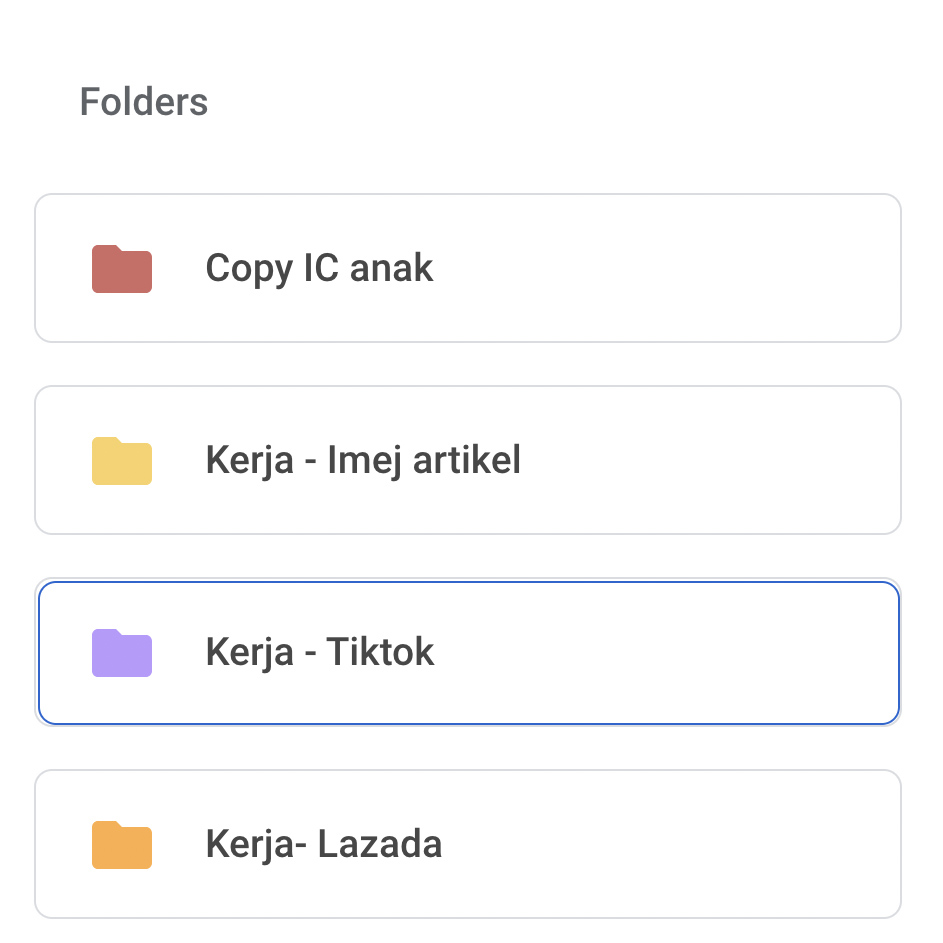943x943 pixels.
Task: Pick the Imej artikel work folder
Action: 468,460
